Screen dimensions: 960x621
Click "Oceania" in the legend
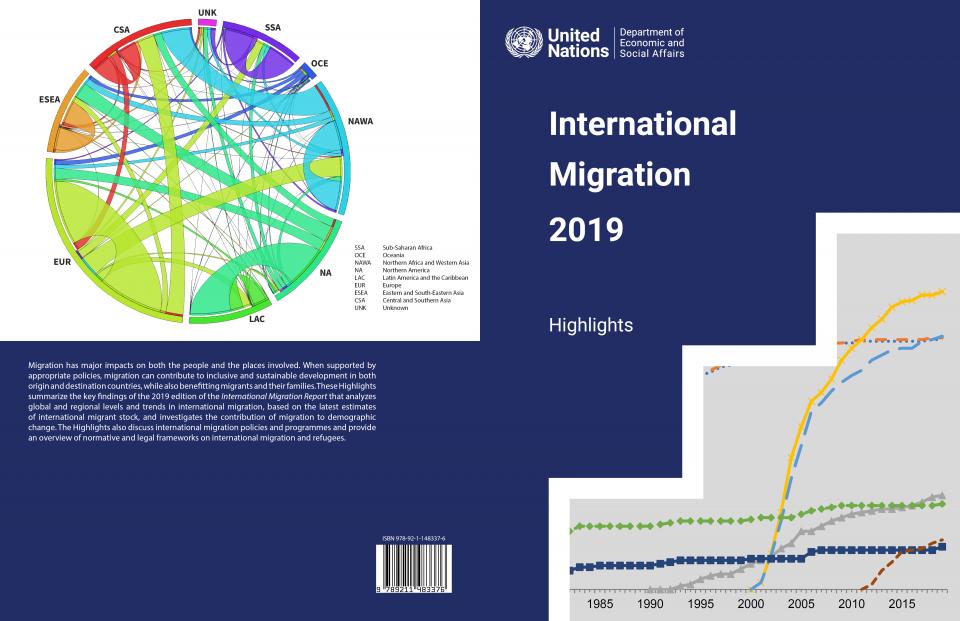click(x=393, y=255)
